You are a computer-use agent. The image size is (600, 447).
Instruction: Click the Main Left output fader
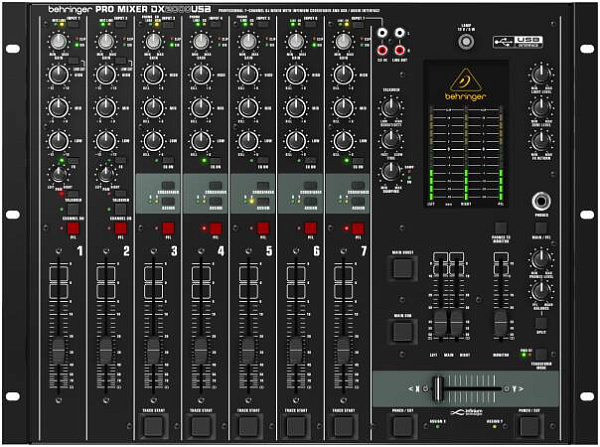tap(440, 323)
